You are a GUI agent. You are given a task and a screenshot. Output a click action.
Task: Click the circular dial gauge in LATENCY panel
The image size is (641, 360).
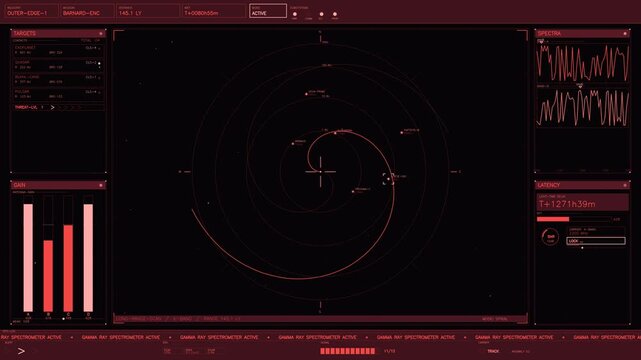tap(550, 237)
